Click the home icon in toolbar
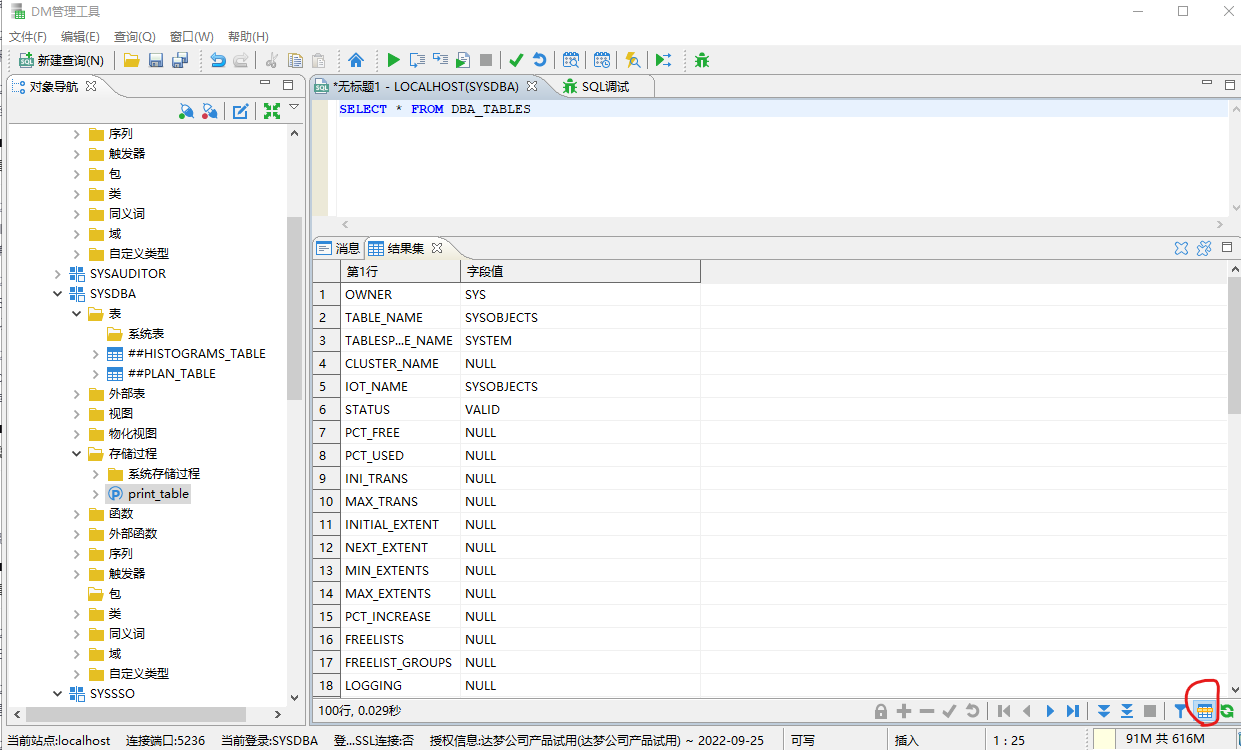Screen dimensions: 1241x750 [356, 60]
